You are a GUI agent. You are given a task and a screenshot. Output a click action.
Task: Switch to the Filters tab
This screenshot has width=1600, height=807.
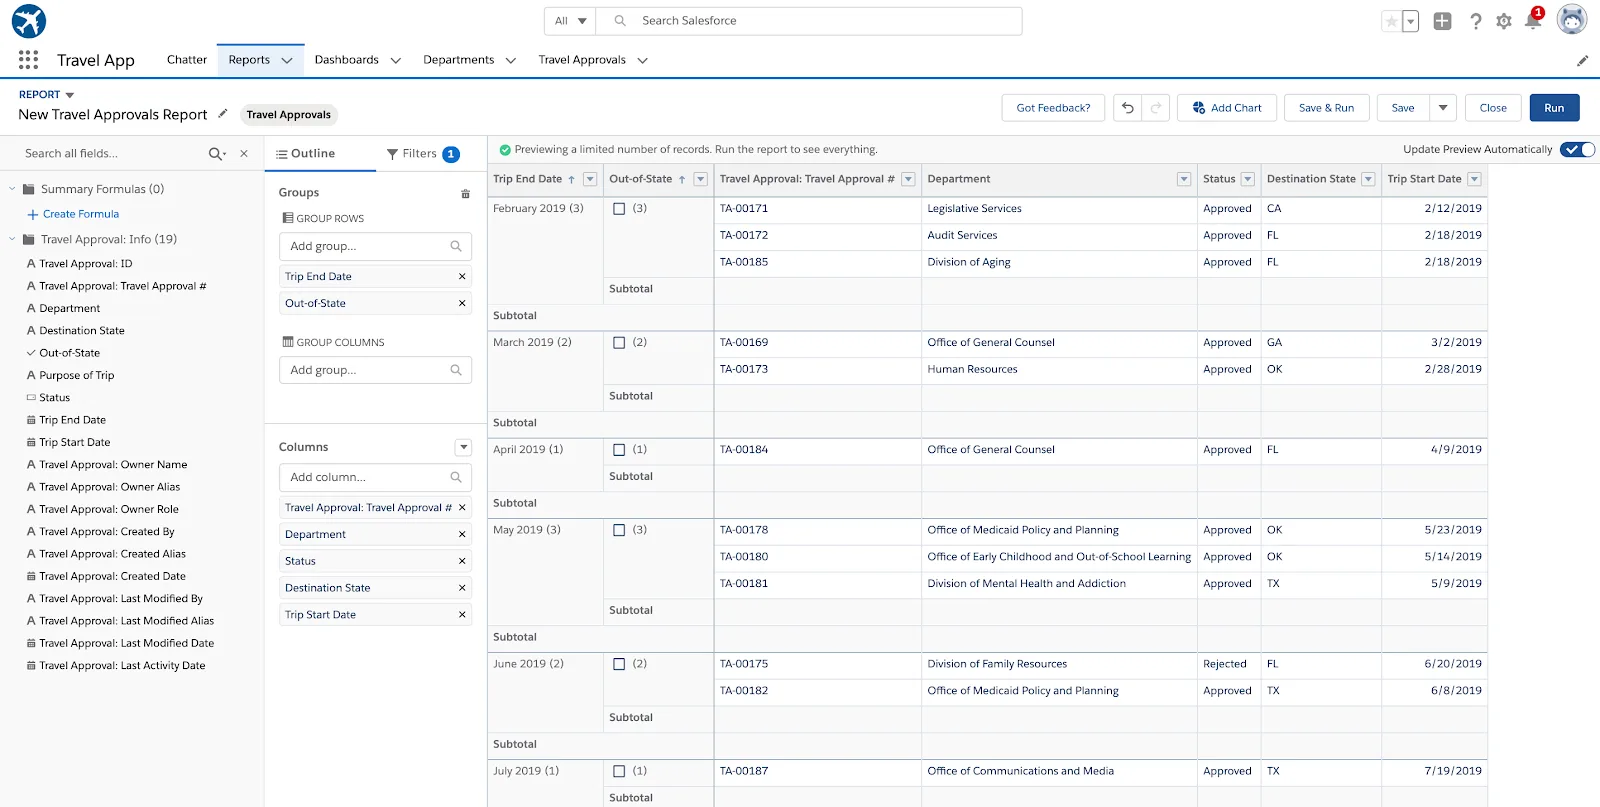click(422, 154)
